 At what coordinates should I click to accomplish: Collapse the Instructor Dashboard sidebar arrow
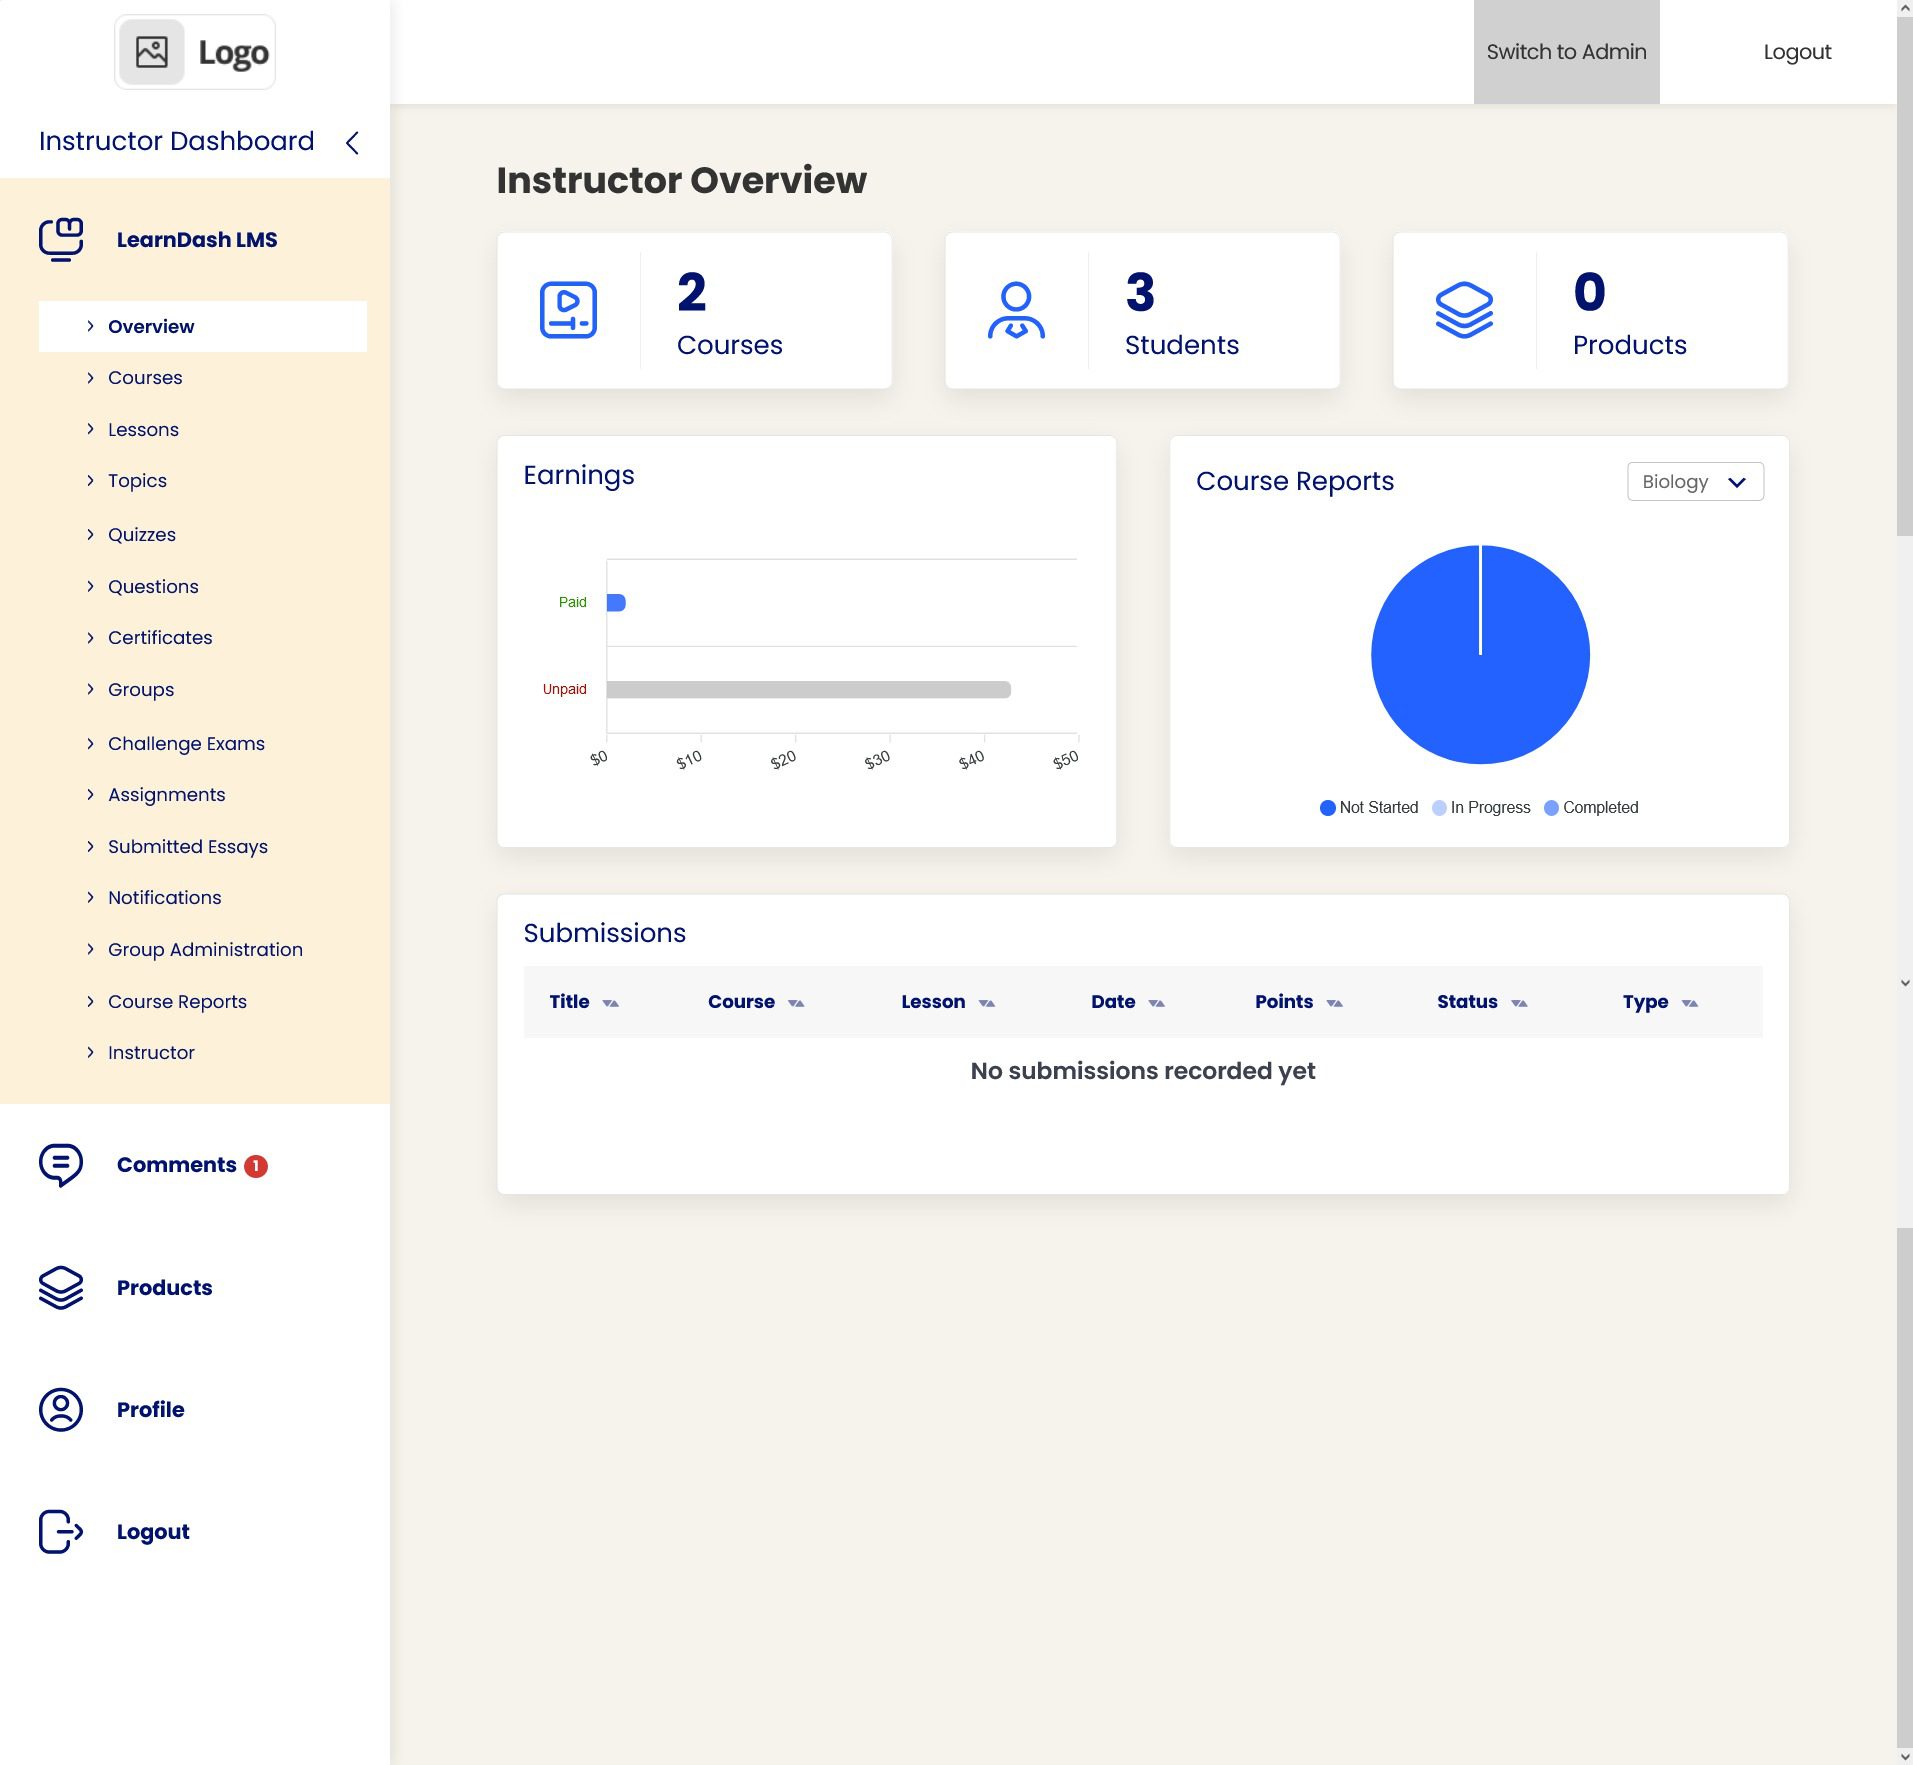(352, 143)
